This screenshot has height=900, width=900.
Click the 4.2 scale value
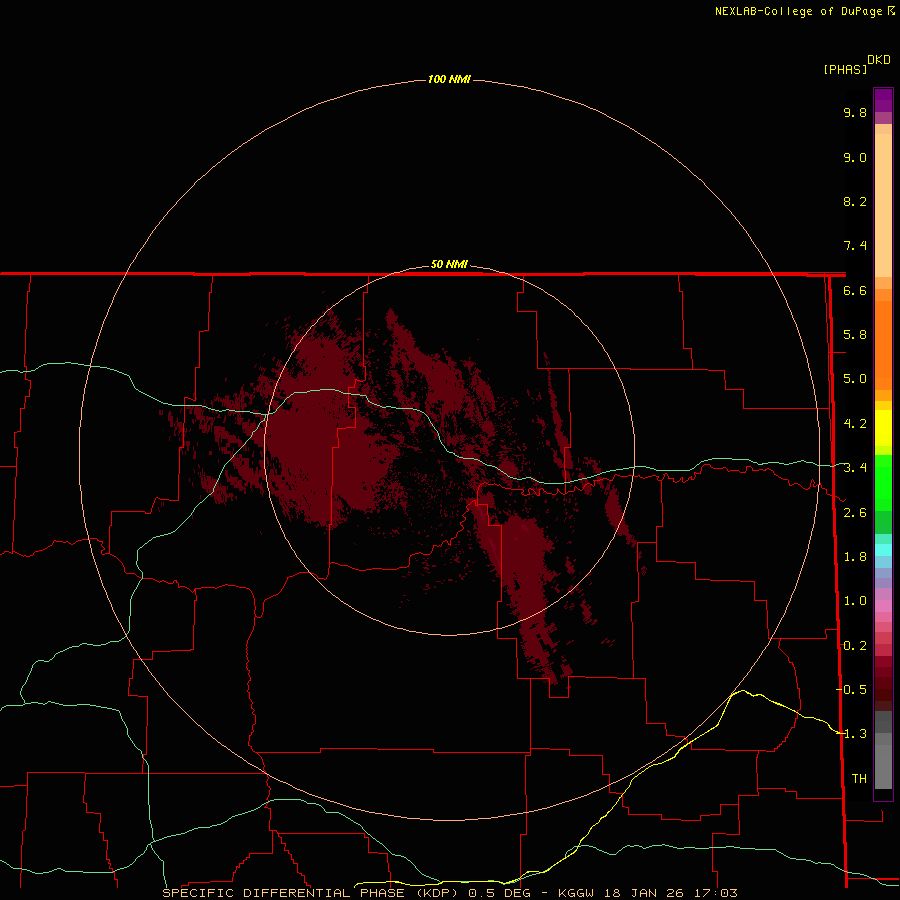pos(855,424)
